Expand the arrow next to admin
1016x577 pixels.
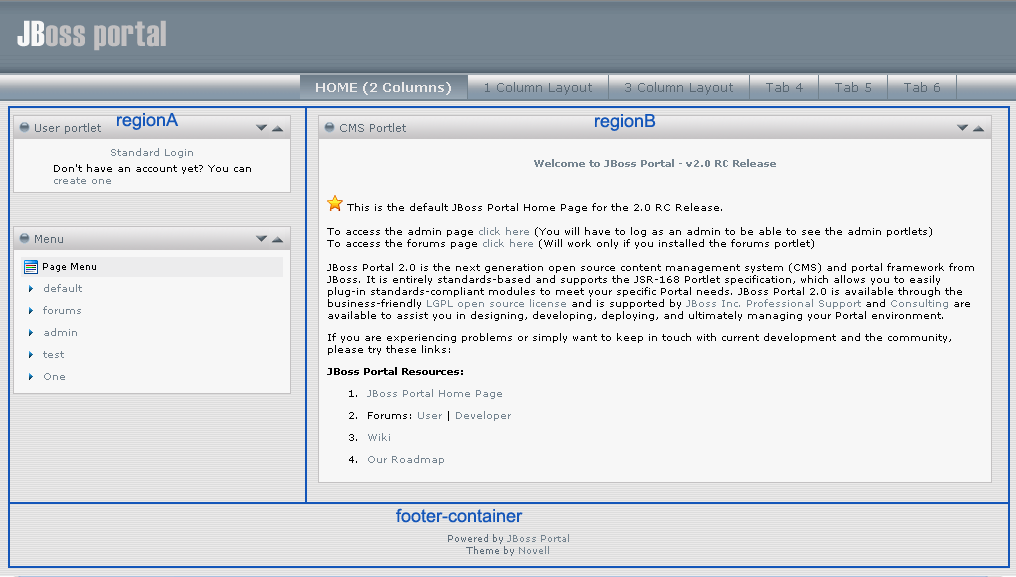click(x=31, y=333)
